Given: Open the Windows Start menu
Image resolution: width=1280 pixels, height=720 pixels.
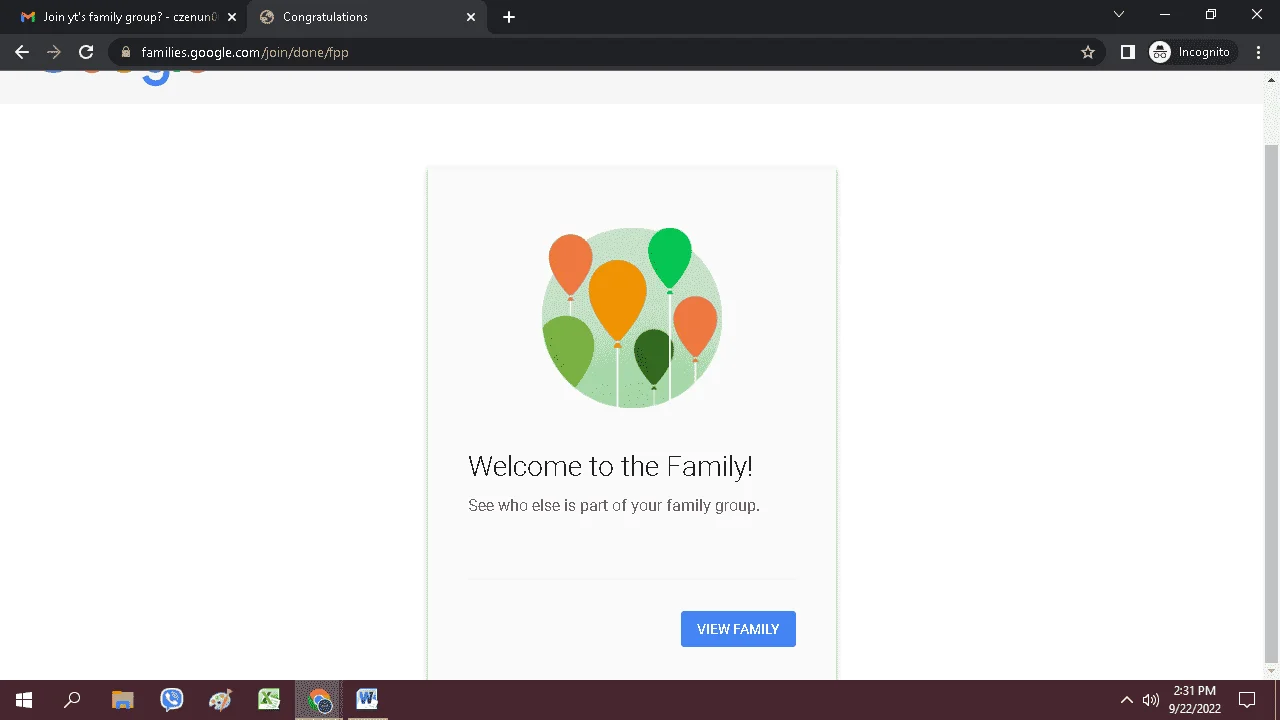Looking at the screenshot, I should click(24, 700).
